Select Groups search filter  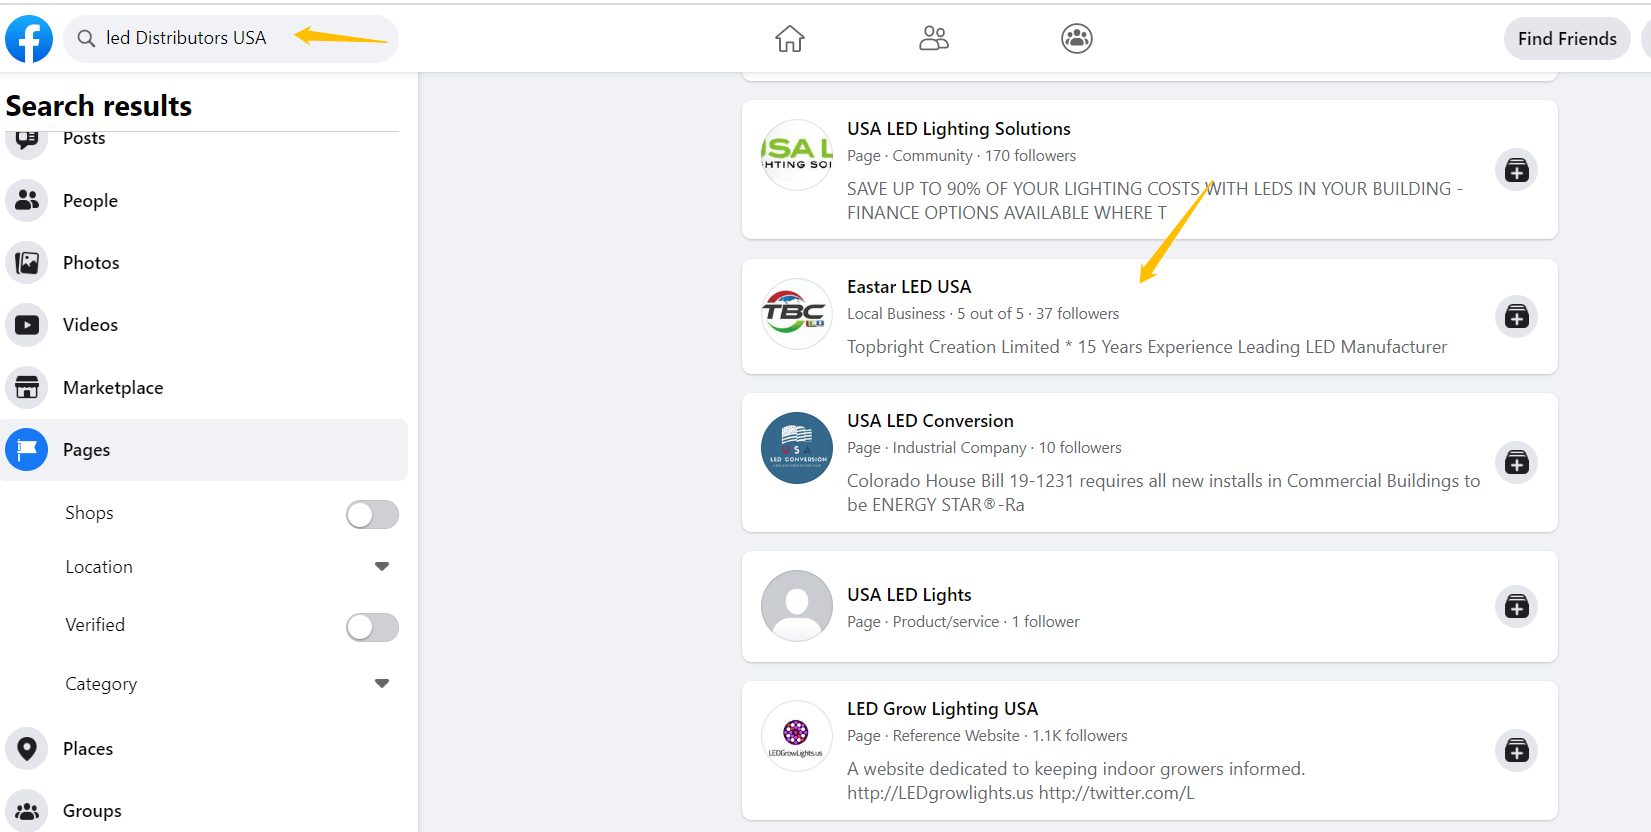204,811
